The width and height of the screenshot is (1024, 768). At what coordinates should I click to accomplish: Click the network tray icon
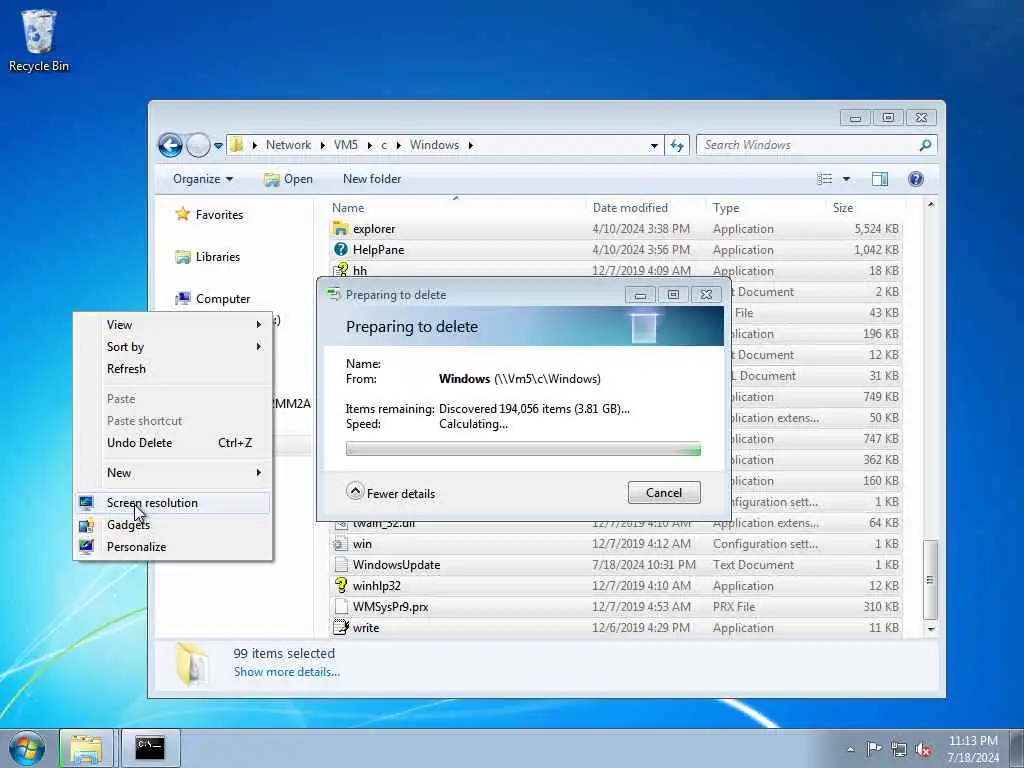point(899,749)
